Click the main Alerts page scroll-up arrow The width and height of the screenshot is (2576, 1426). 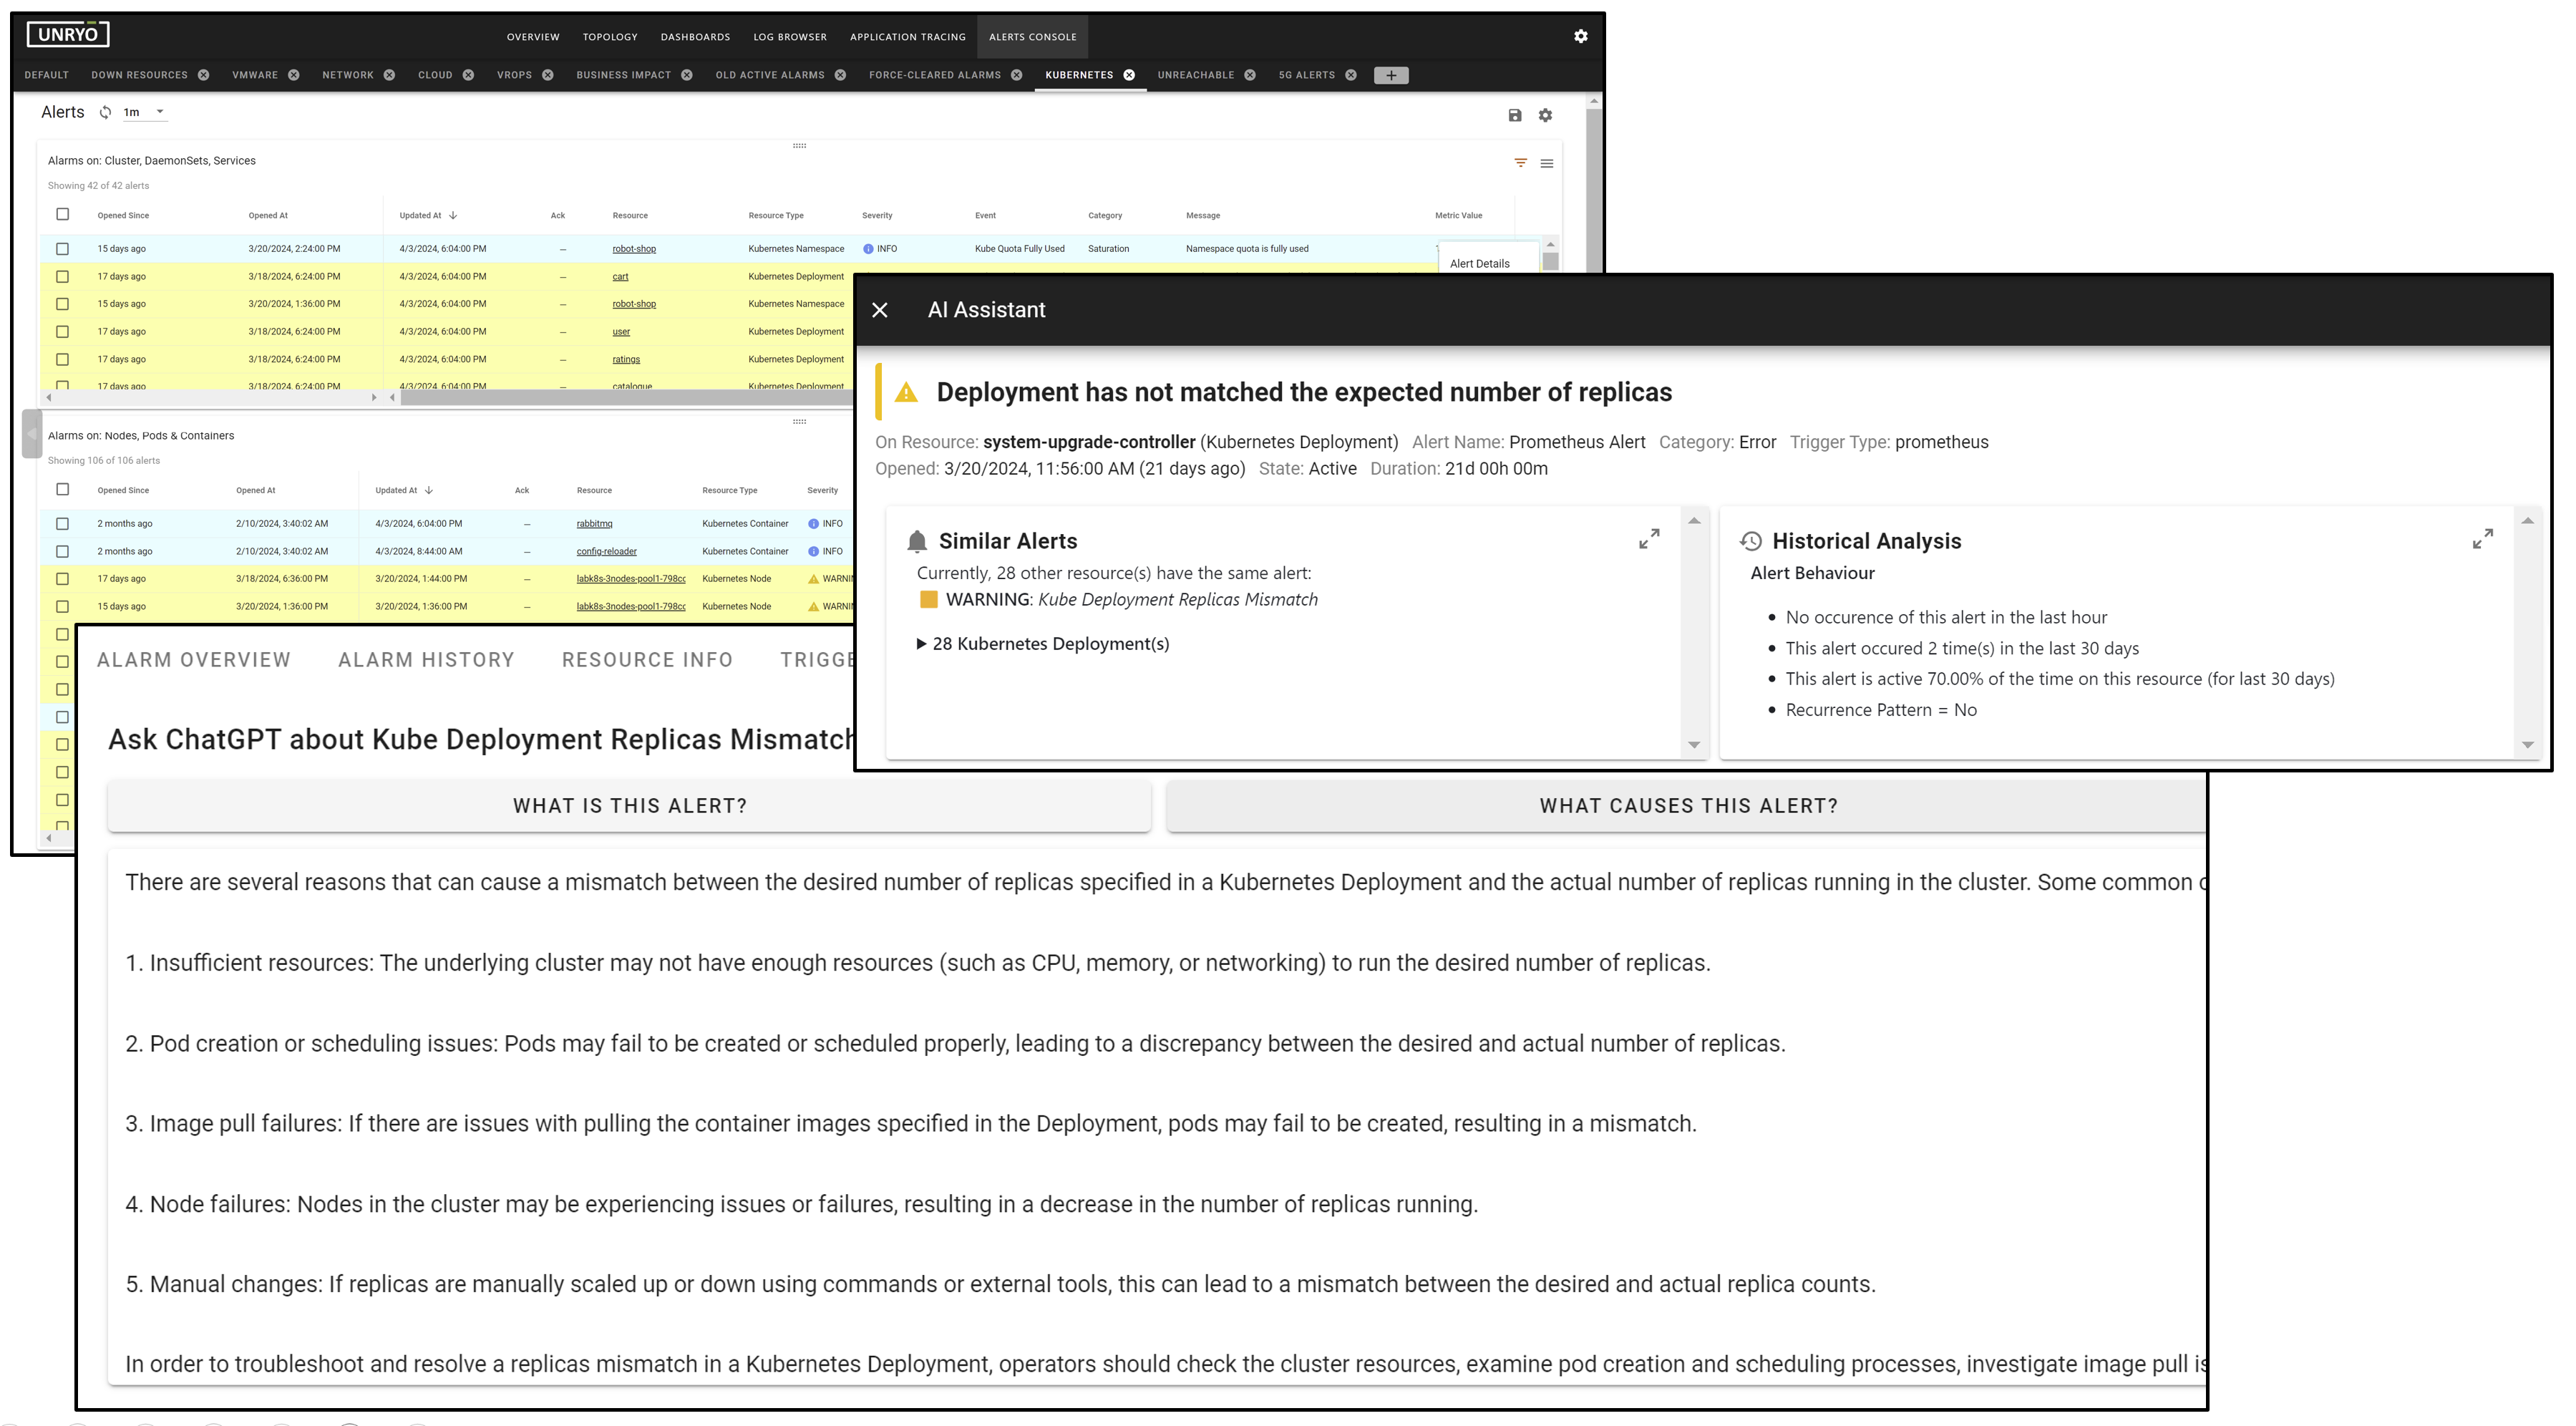(x=1594, y=101)
